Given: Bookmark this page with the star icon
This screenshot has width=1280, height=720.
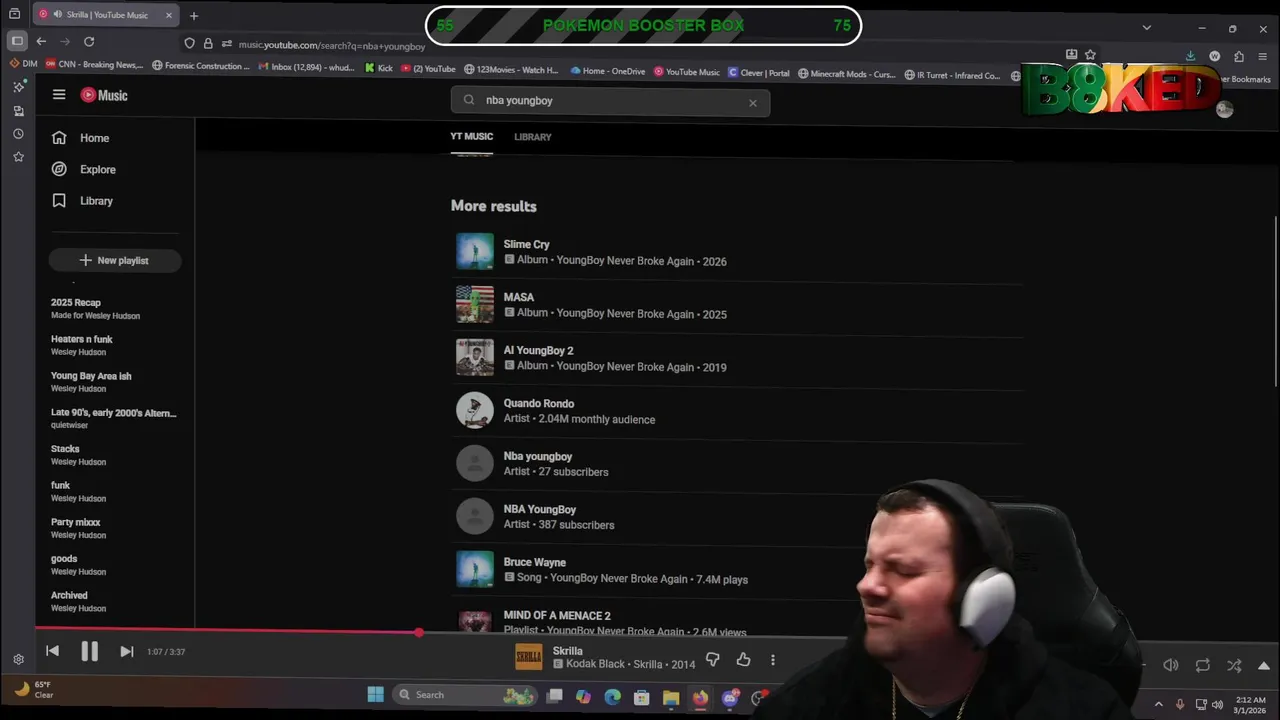Looking at the screenshot, I should click(x=1090, y=55).
